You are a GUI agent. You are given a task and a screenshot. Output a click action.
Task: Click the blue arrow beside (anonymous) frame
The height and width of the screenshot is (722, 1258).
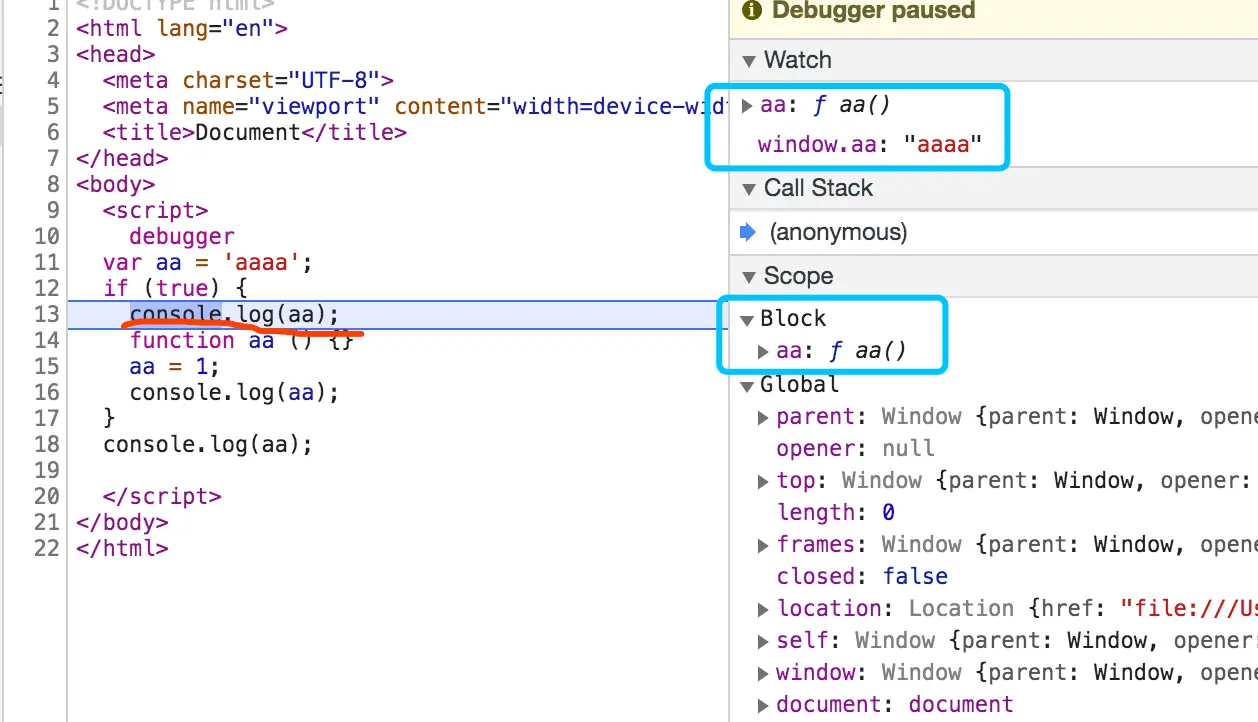(x=747, y=231)
